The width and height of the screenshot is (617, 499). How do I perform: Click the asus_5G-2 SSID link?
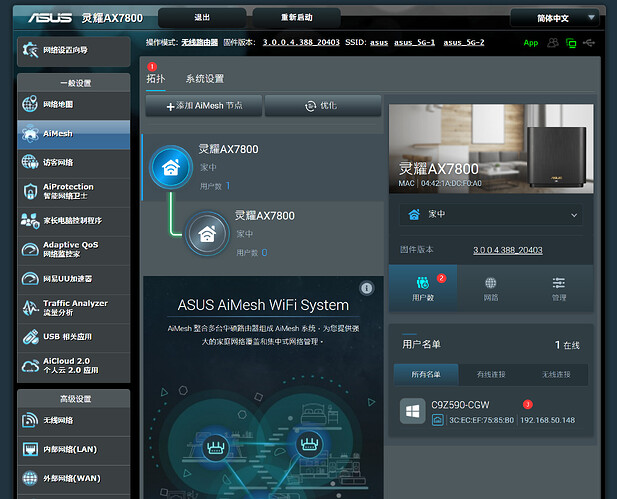point(464,43)
